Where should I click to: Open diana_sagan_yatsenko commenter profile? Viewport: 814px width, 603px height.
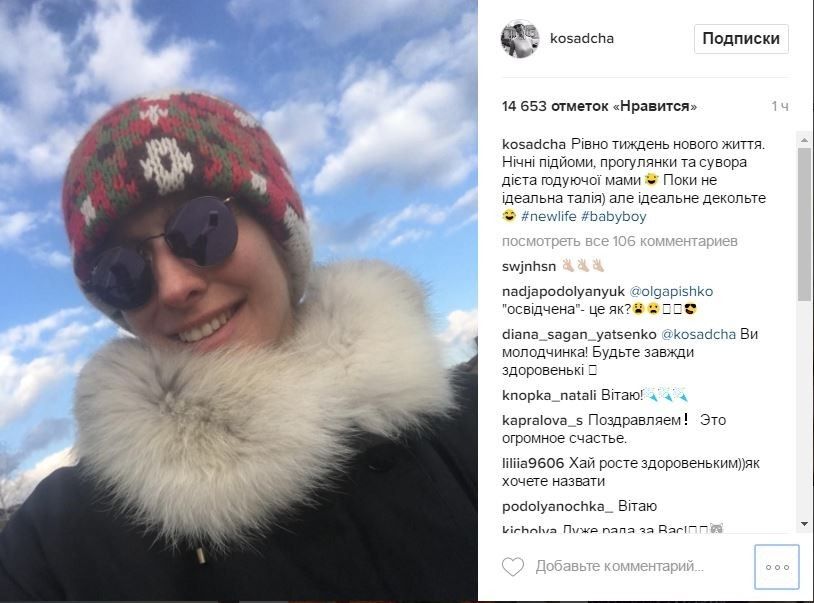tap(579, 335)
